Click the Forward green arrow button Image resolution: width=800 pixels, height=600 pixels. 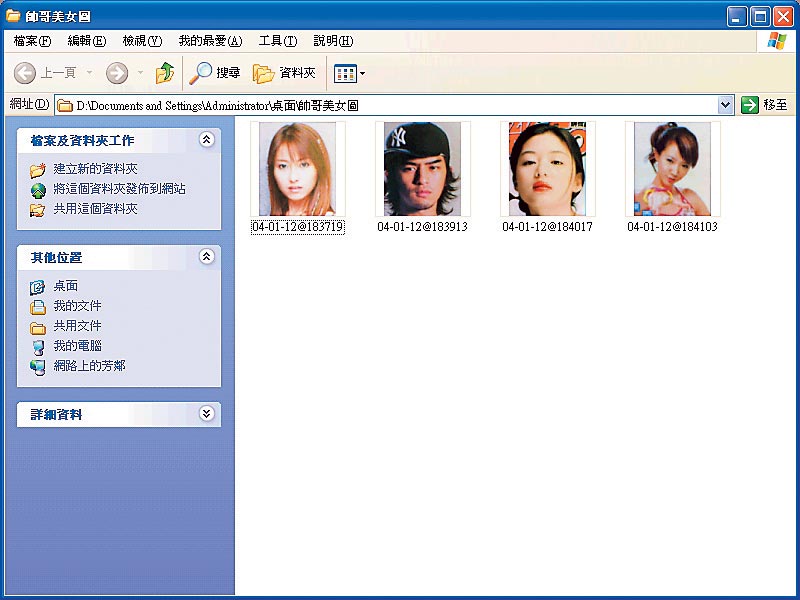[x=117, y=73]
